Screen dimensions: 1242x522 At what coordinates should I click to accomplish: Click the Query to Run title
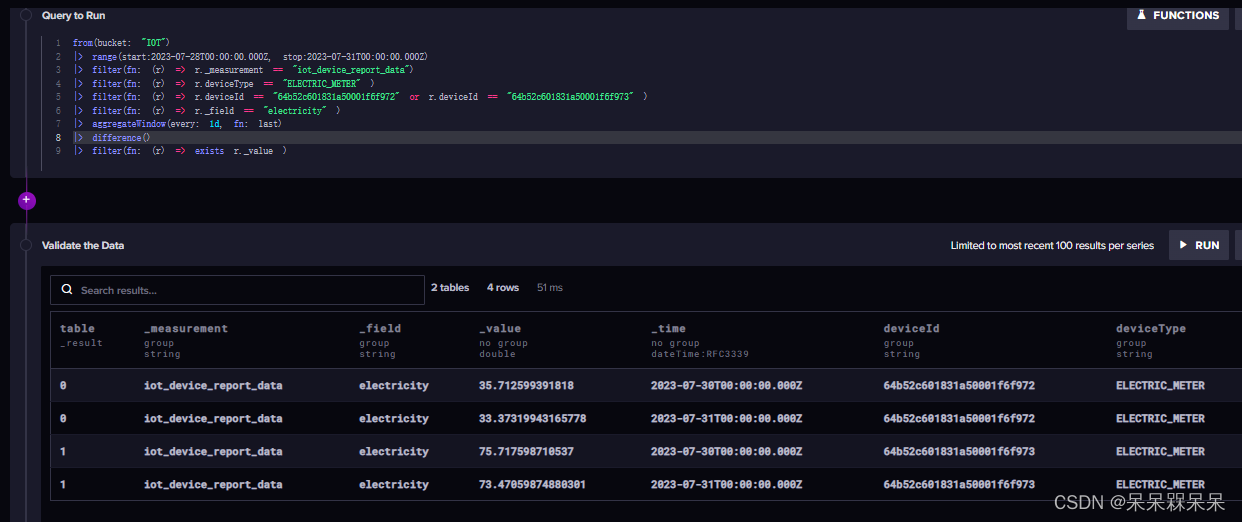coord(73,16)
